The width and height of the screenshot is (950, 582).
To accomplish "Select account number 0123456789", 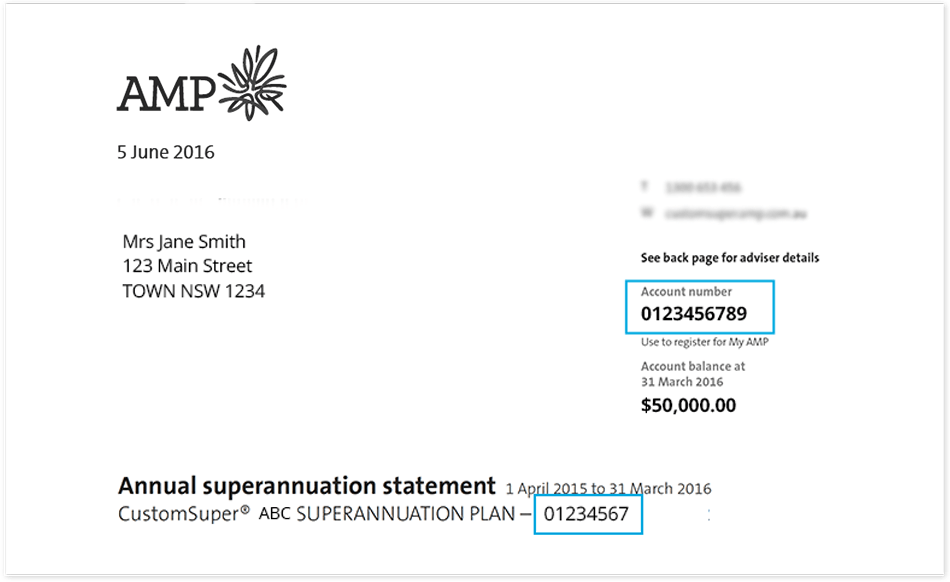I will click(694, 314).
